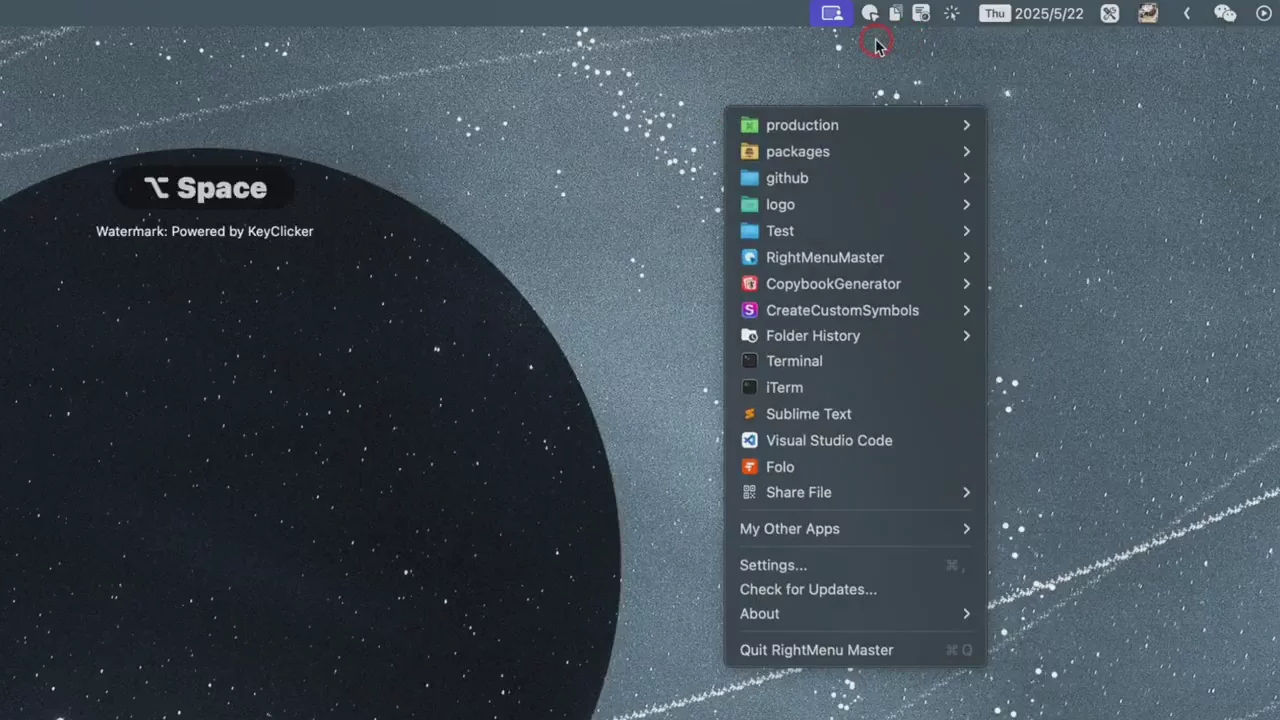Expand the Test folder submenu arrow
This screenshot has height=720, width=1280.
click(966, 231)
